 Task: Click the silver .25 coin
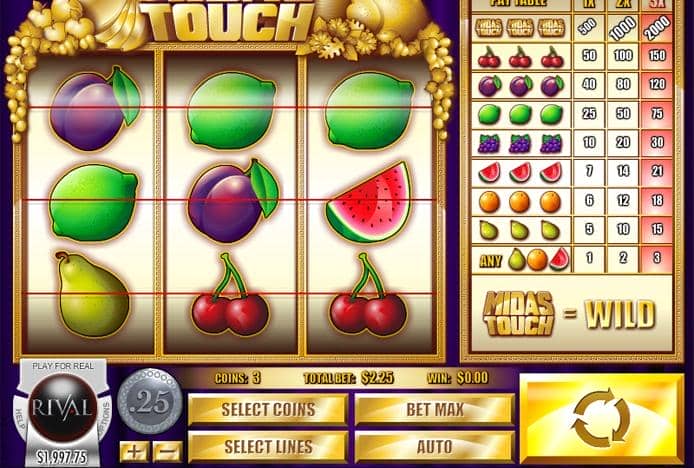150,402
